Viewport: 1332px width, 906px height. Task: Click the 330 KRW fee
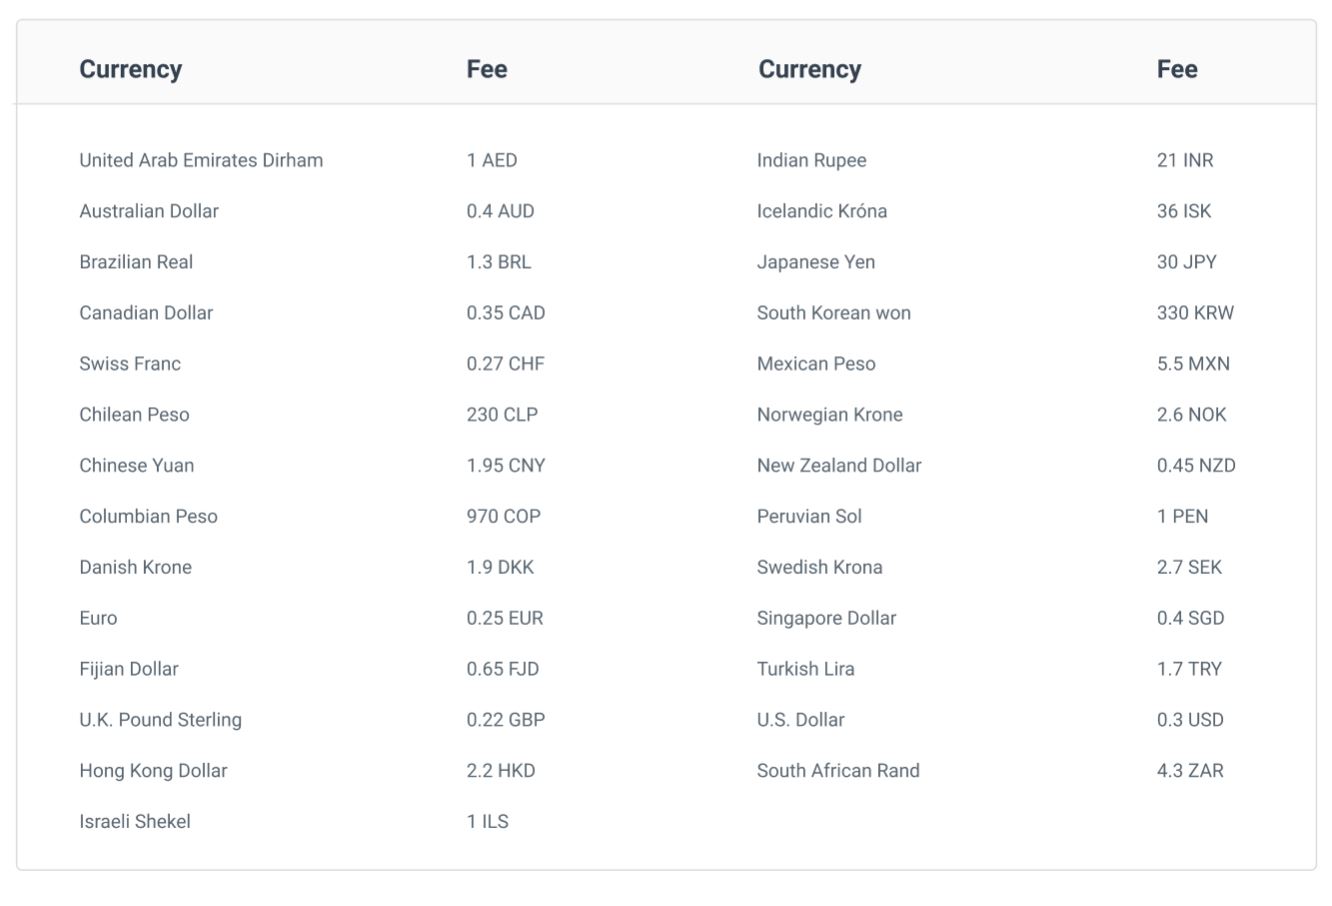(x=1196, y=313)
